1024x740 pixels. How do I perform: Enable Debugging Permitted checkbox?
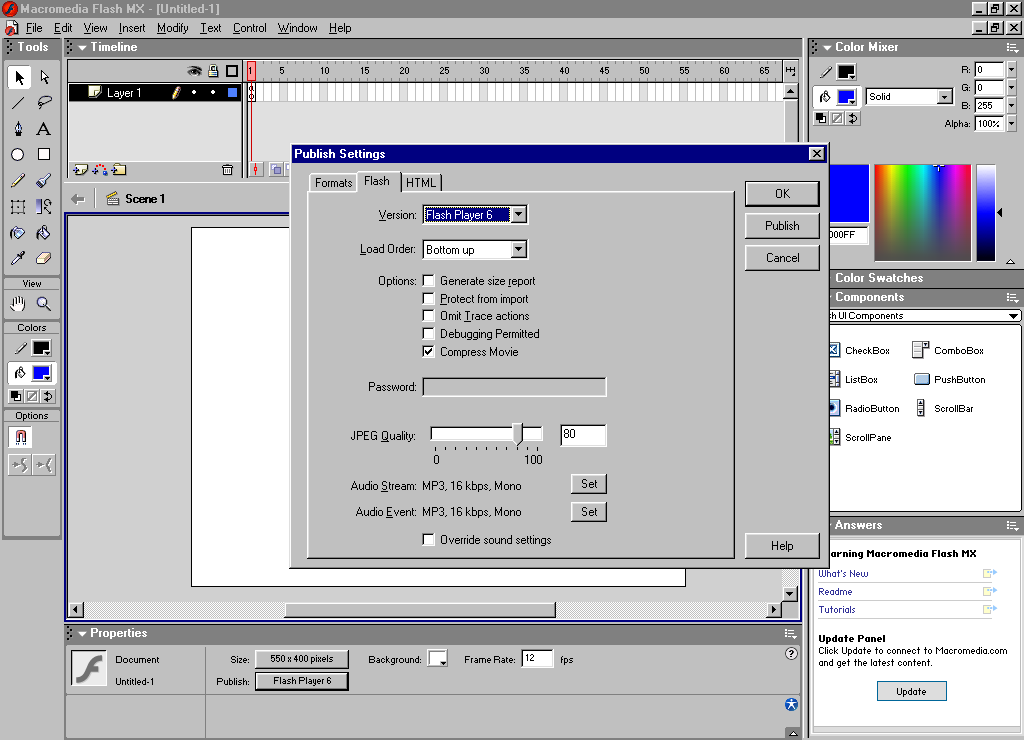coord(428,334)
